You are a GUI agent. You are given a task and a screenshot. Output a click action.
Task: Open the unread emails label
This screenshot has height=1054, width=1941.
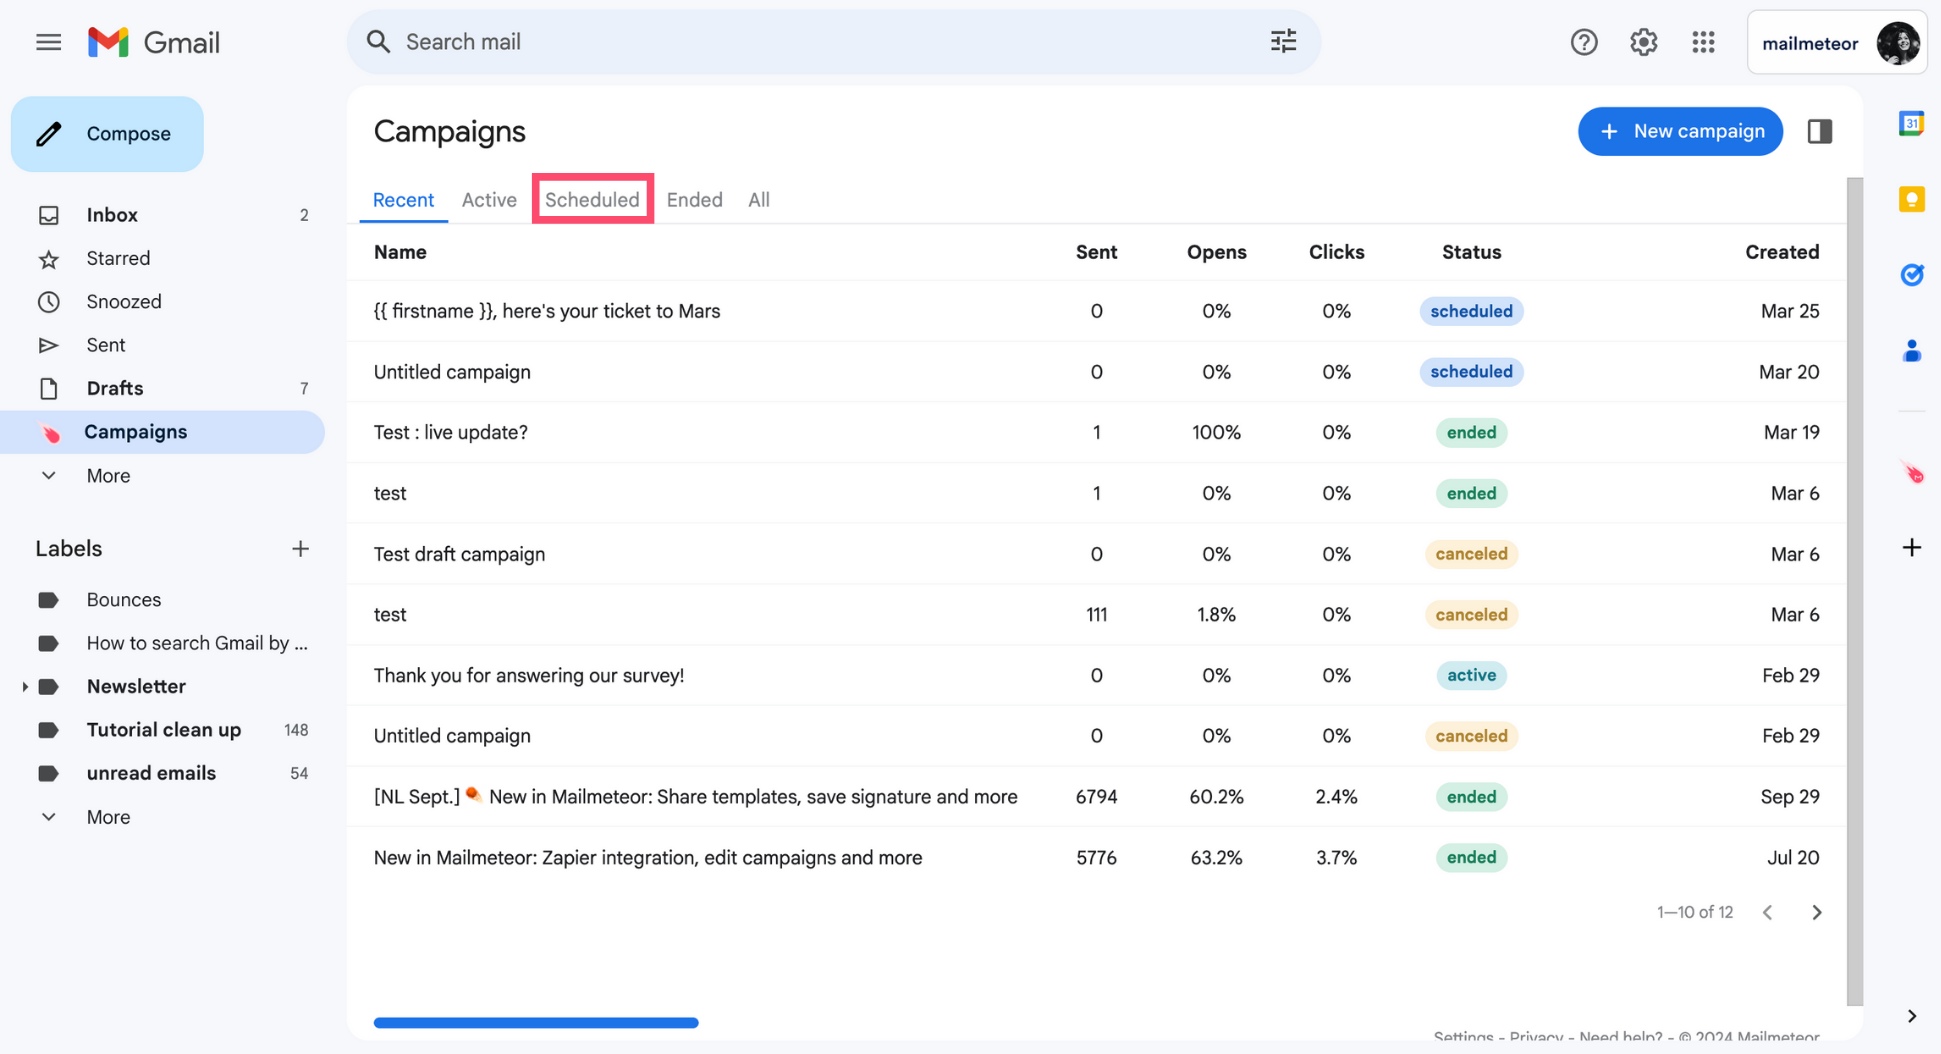162,773
